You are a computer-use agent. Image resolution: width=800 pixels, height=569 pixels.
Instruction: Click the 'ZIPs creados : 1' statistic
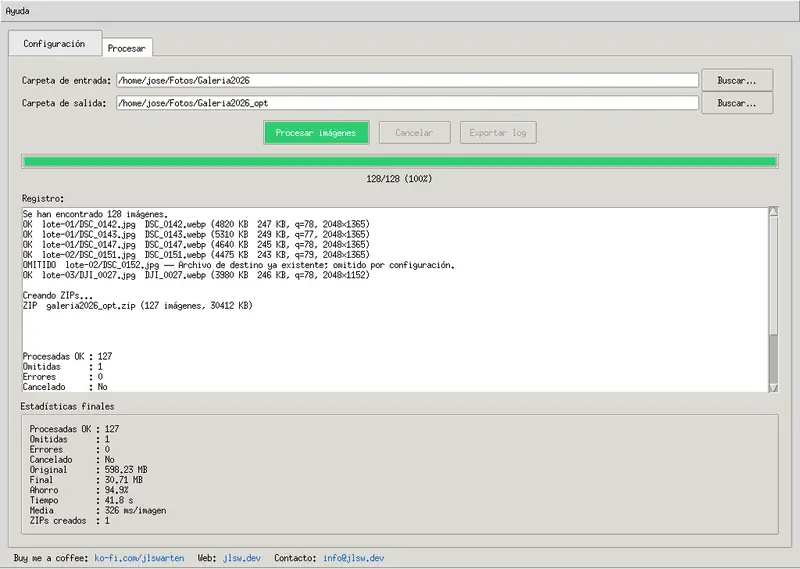point(69,521)
